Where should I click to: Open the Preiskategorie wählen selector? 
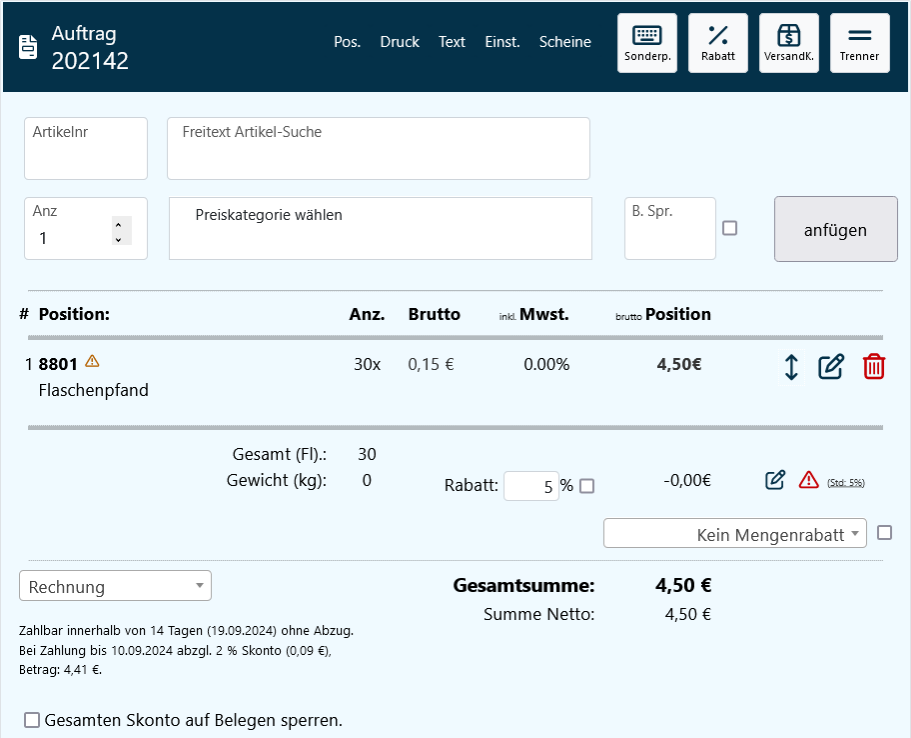(380, 228)
